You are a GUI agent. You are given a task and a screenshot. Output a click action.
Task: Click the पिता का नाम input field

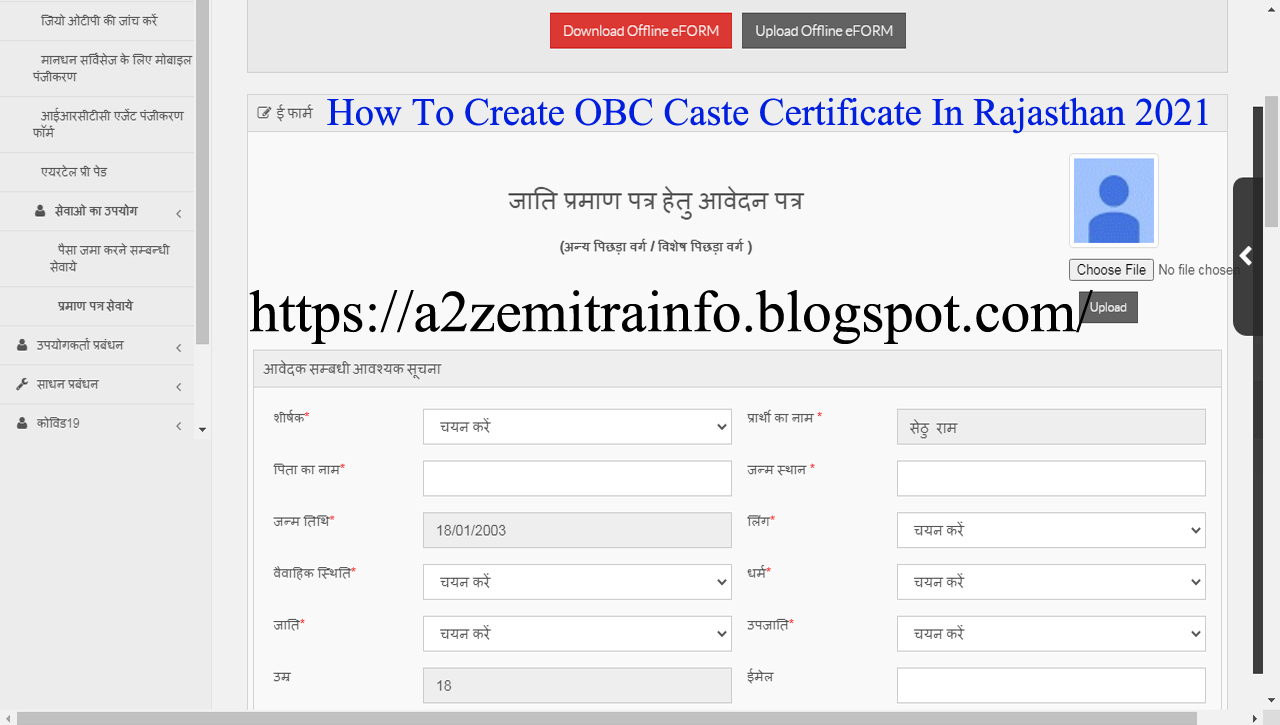click(577, 478)
